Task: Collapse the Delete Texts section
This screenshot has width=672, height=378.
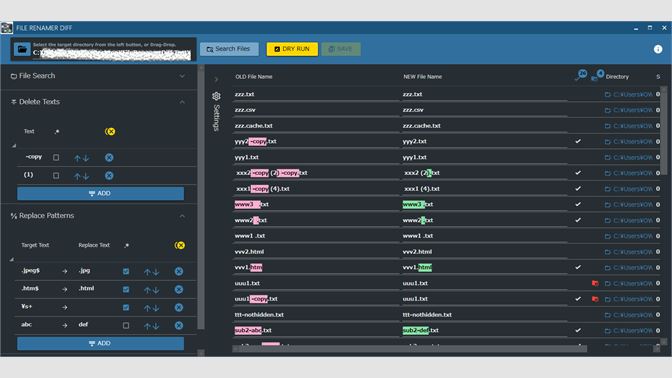Action: pos(182,102)
